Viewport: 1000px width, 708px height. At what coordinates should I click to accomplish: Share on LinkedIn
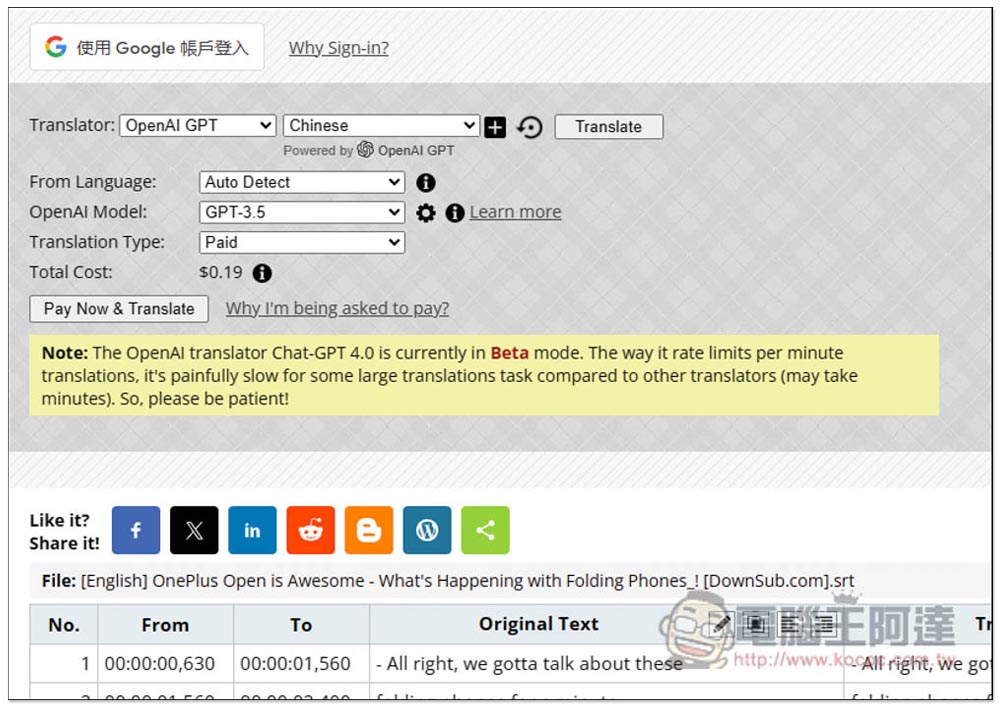tap(252, 530)
